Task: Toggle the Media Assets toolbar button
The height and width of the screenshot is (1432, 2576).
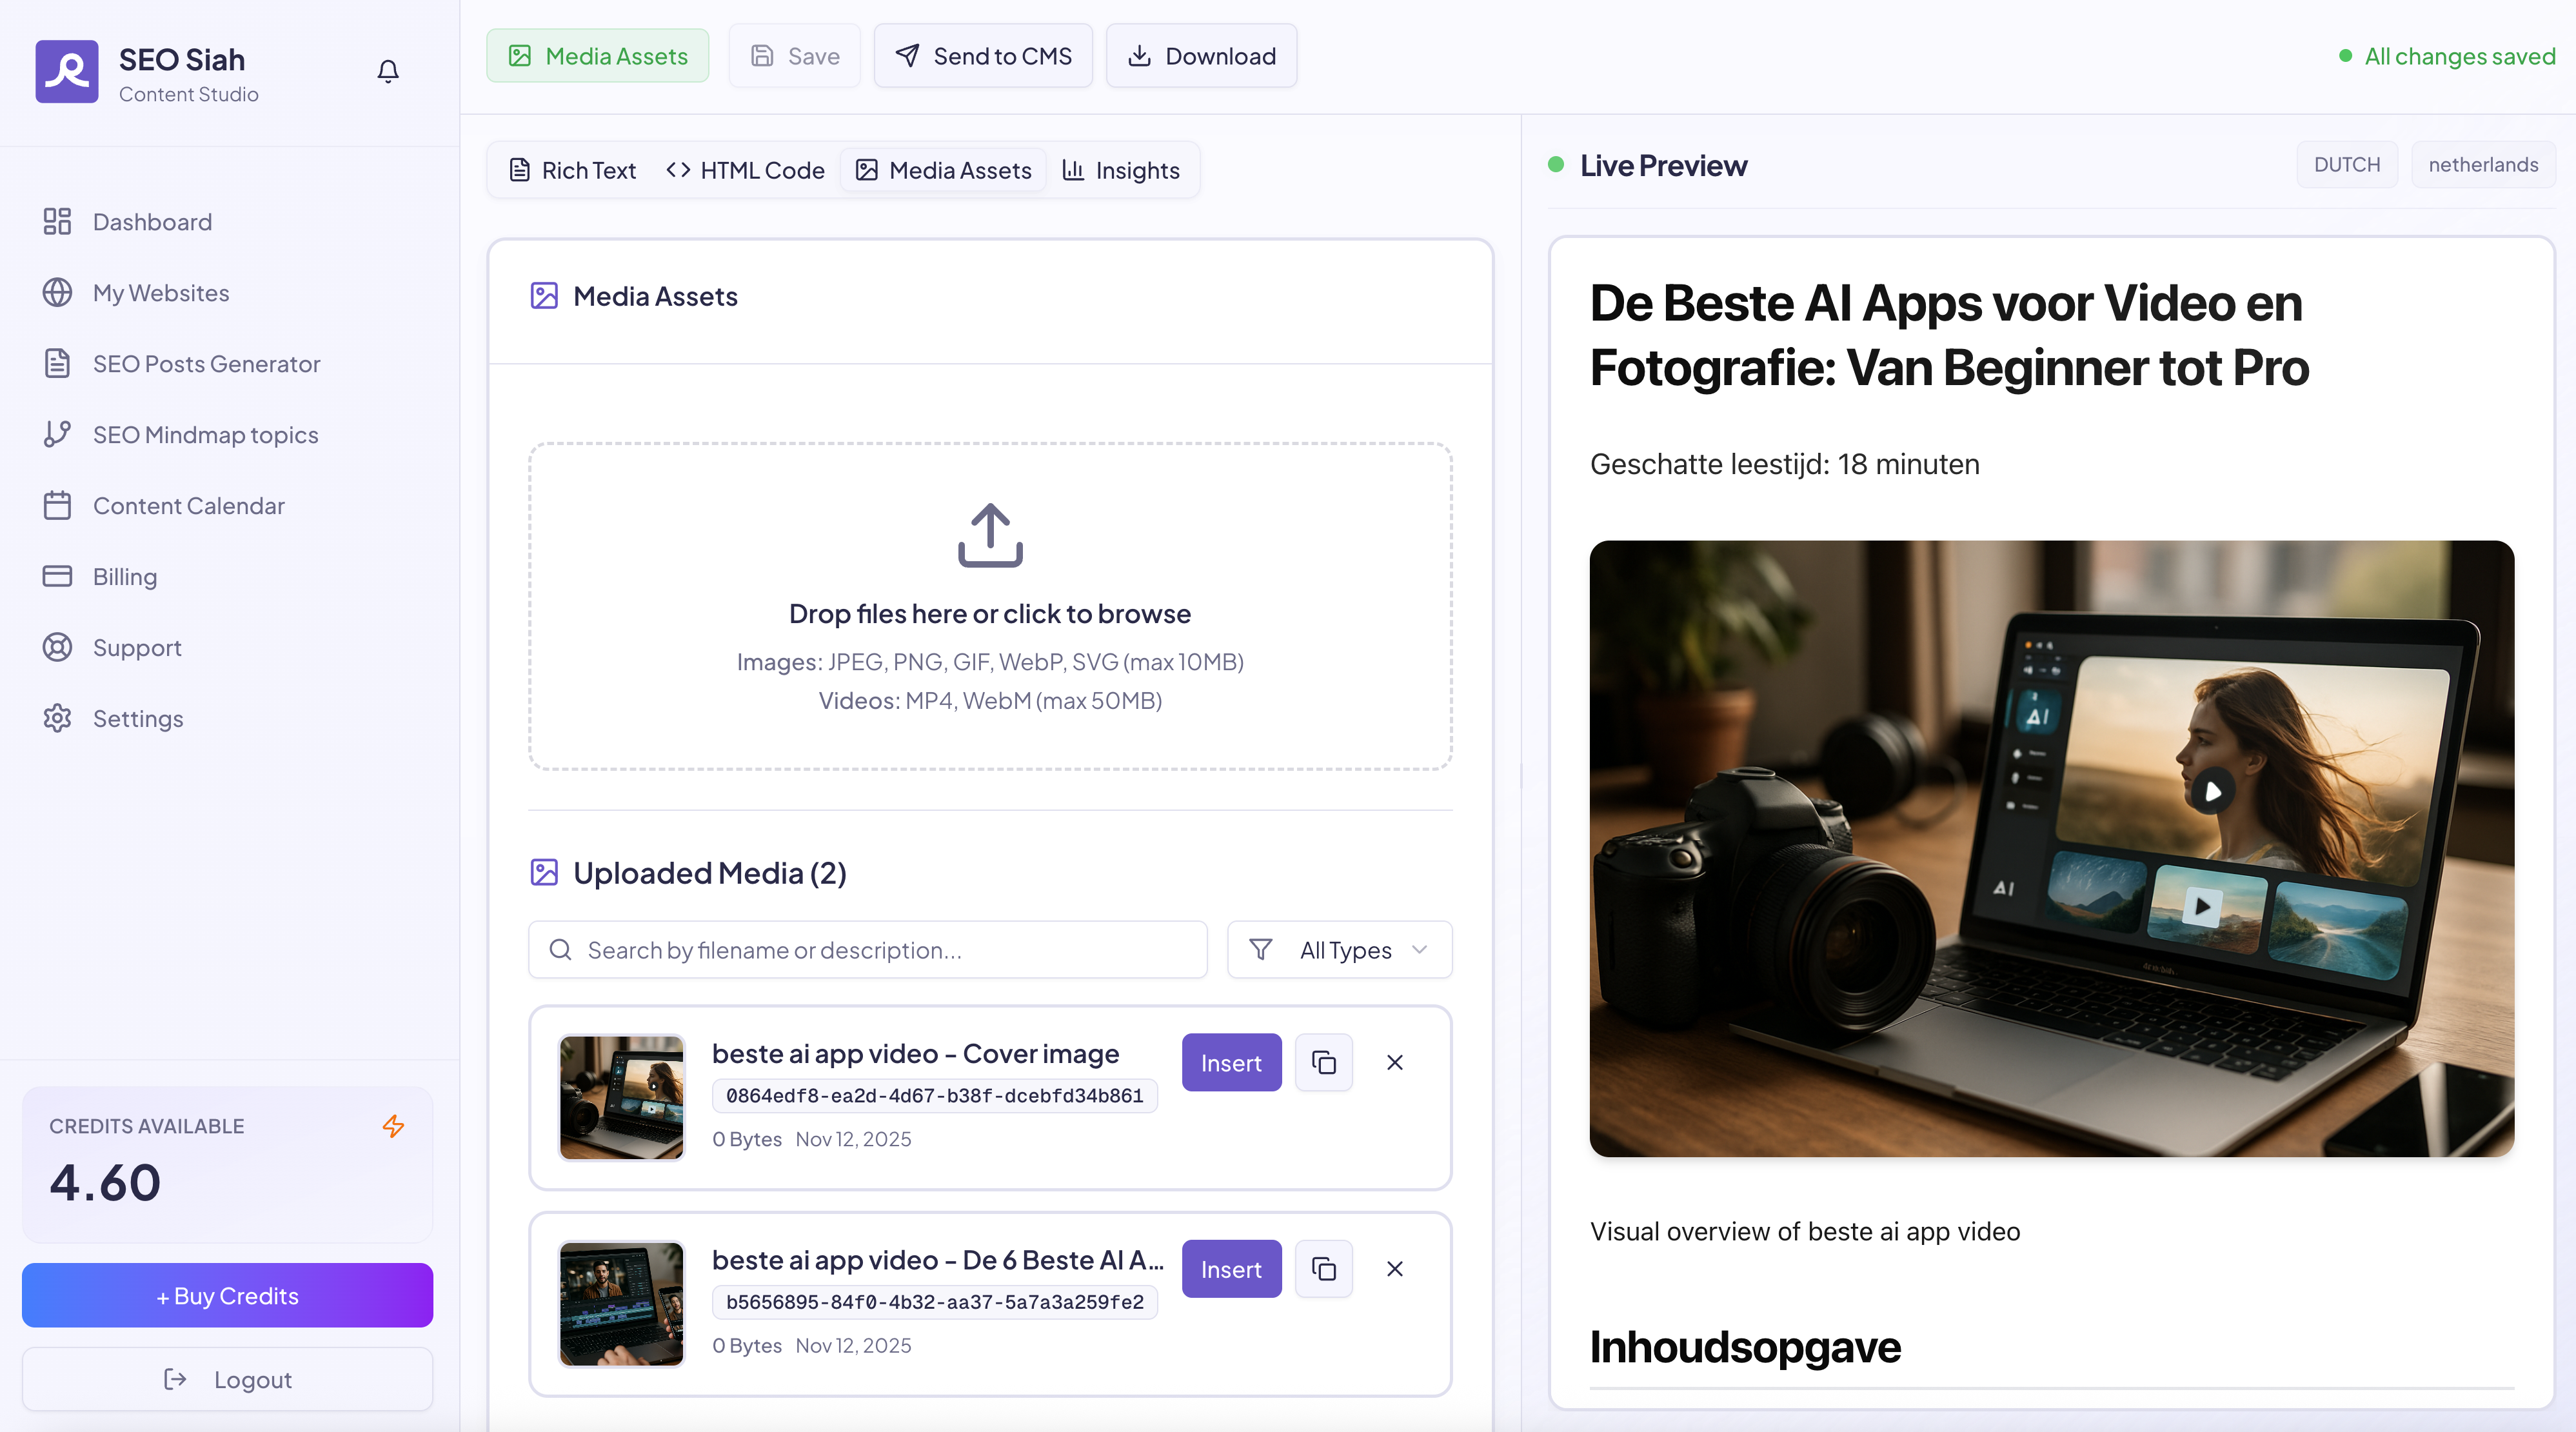Action: point(598,56)
